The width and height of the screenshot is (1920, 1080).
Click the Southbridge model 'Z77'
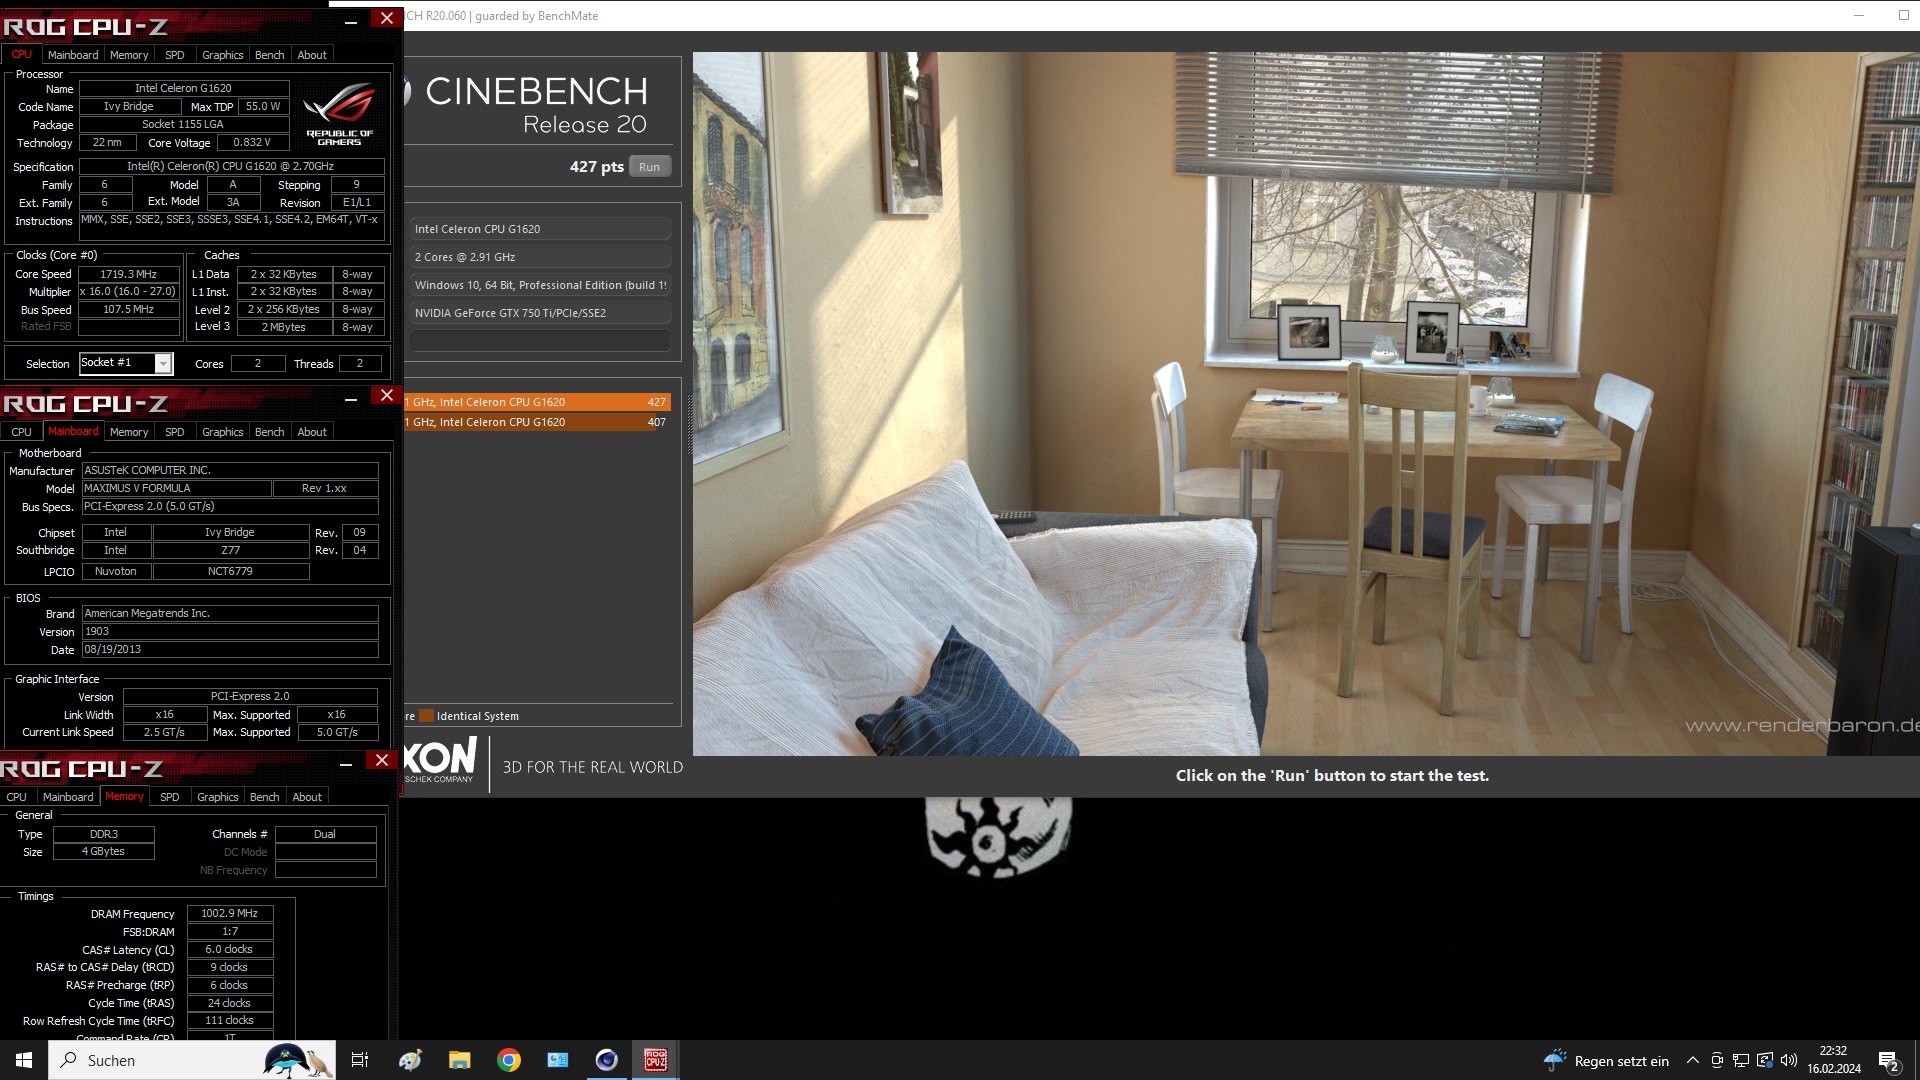click(x=231, y=550)
